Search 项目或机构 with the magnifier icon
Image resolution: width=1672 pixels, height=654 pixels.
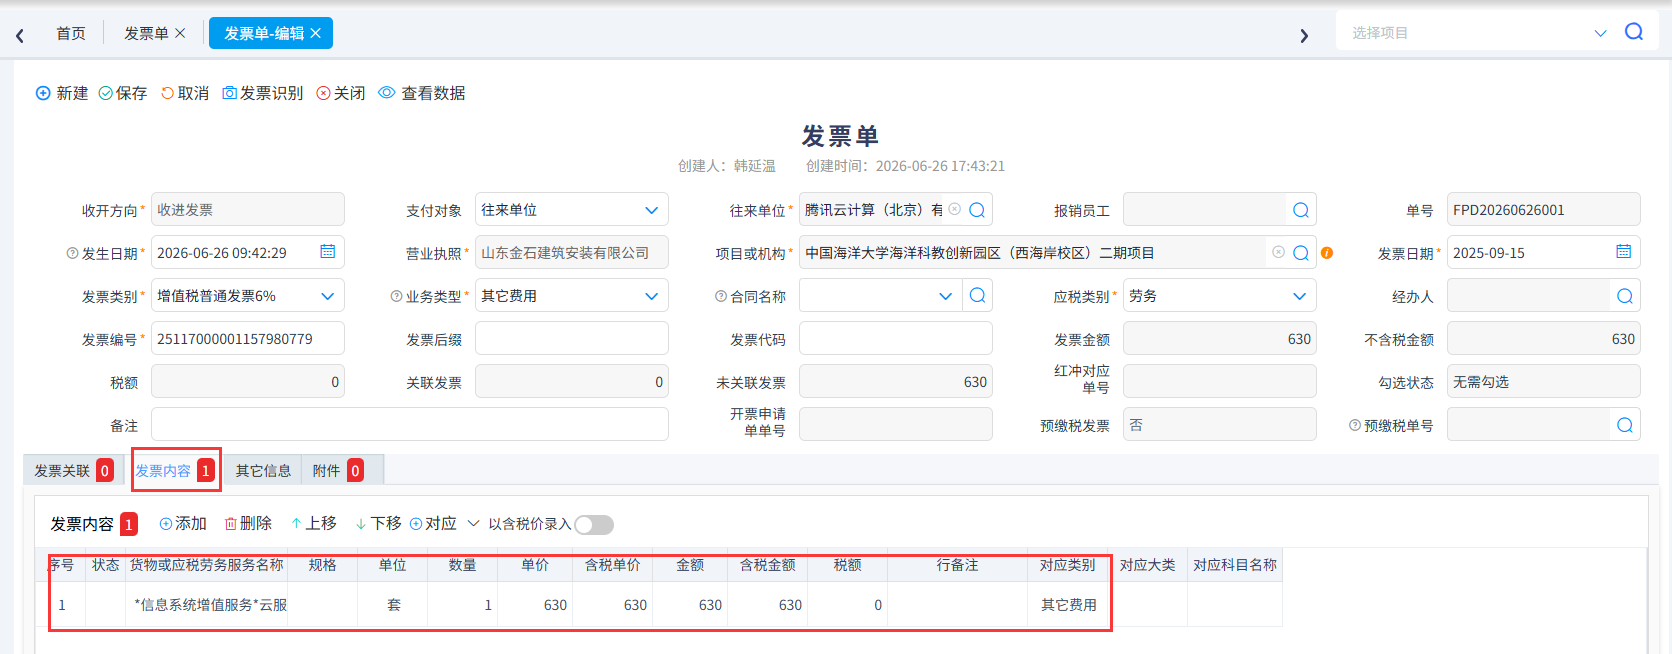pyautogui.click(x=1301, y=253)
